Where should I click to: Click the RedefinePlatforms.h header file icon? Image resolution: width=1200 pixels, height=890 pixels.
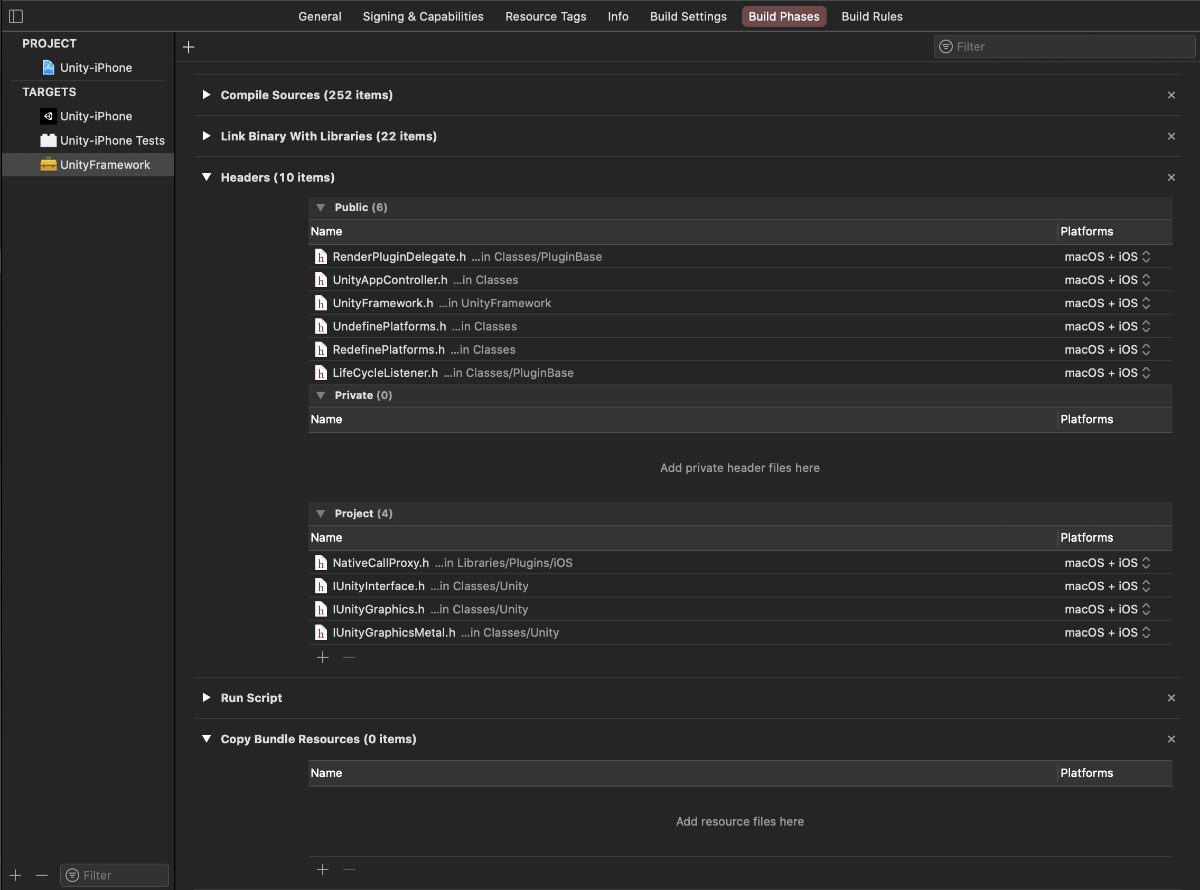tap(321, 350)
